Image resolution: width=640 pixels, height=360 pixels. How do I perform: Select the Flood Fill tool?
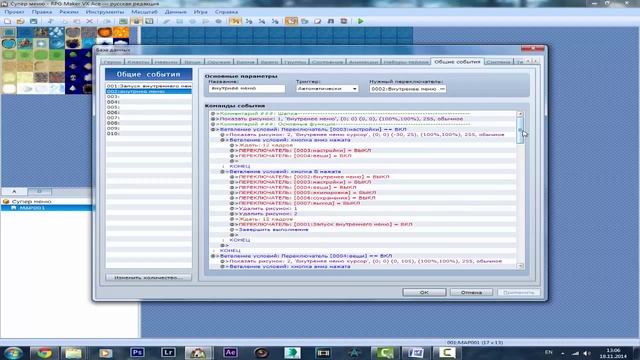[205, 21]
